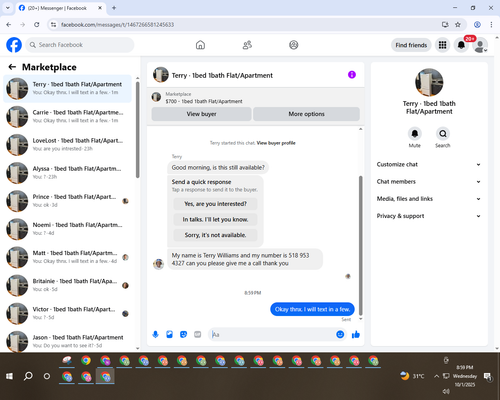Viewport: 500px width, 400px height.
Task: Open Britainie's conversation in the list
Action: click(x=67, y=285)
